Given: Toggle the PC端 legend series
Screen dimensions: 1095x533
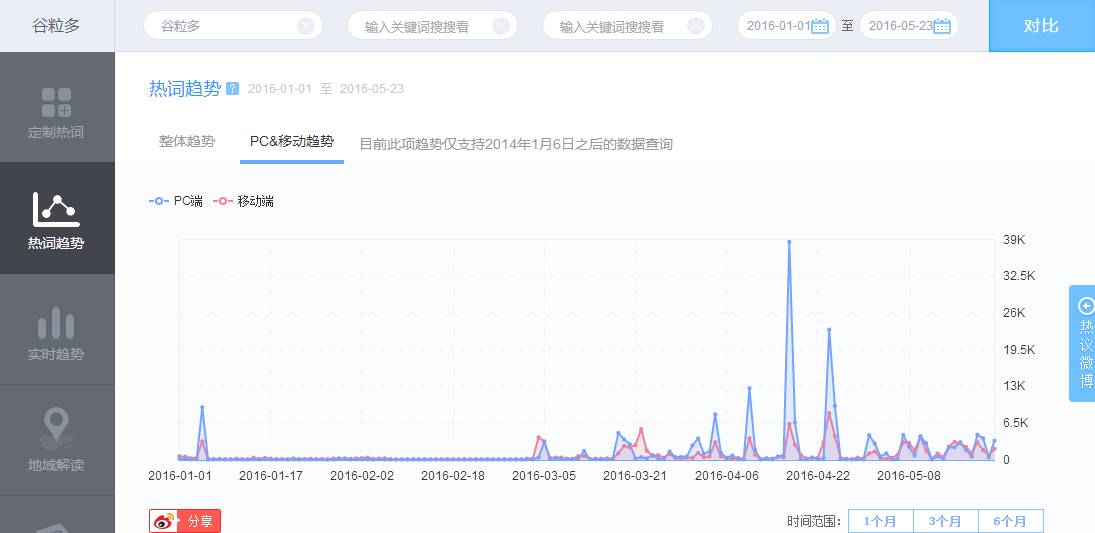Looking at the screenshot, I should coord(176,201).
